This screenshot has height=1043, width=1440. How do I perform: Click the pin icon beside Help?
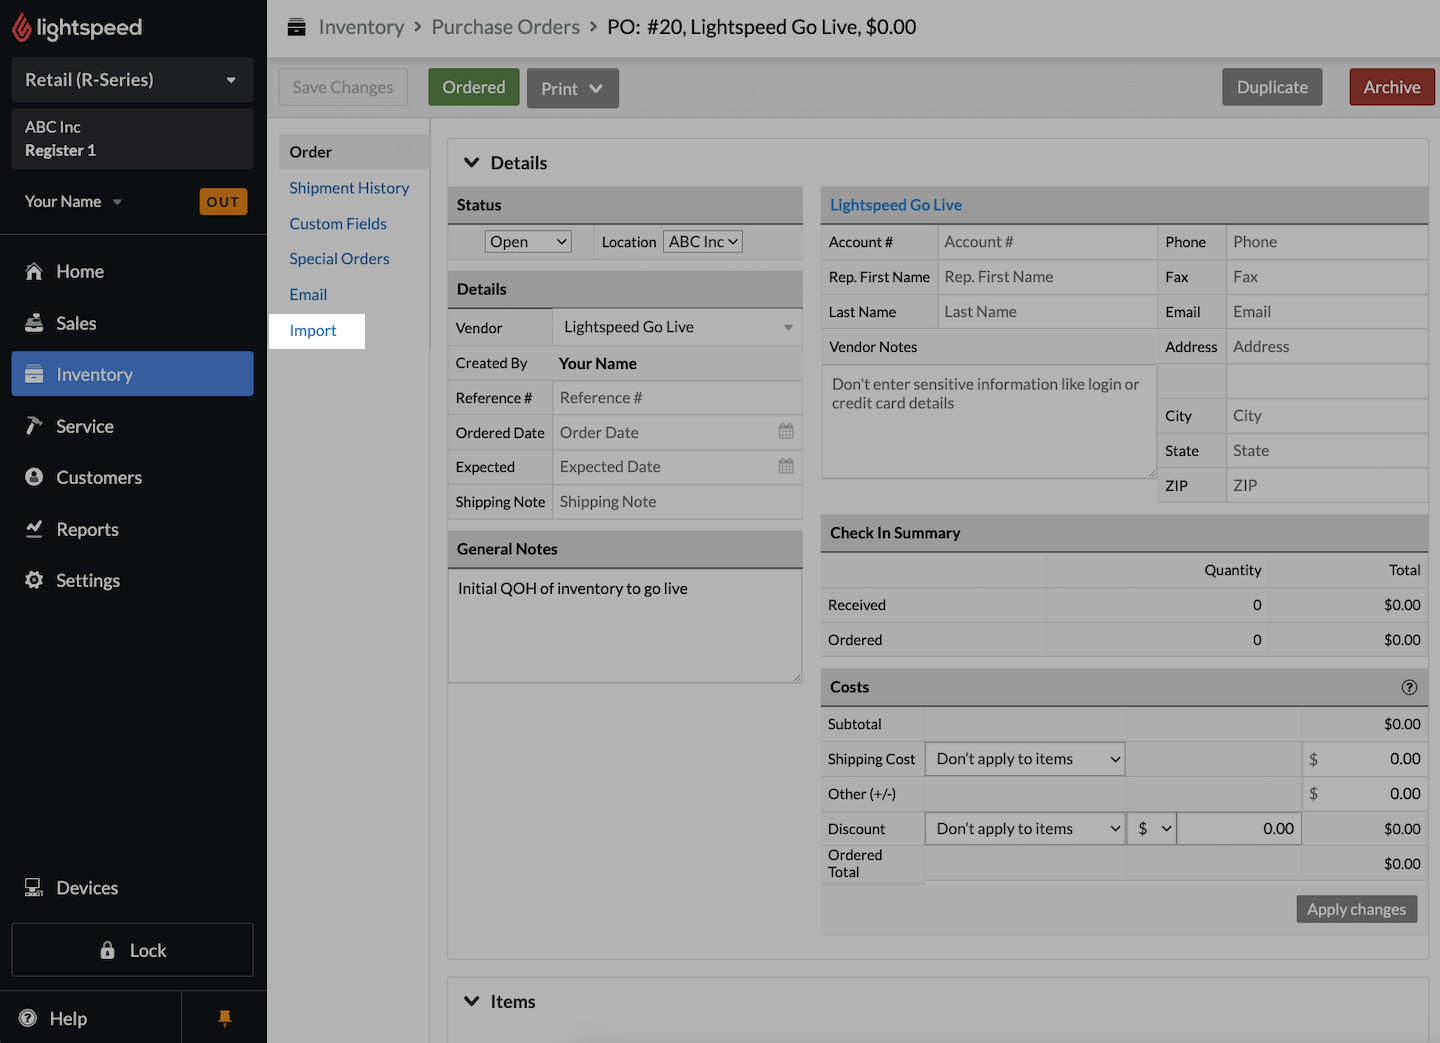(x=224, y=1018)
